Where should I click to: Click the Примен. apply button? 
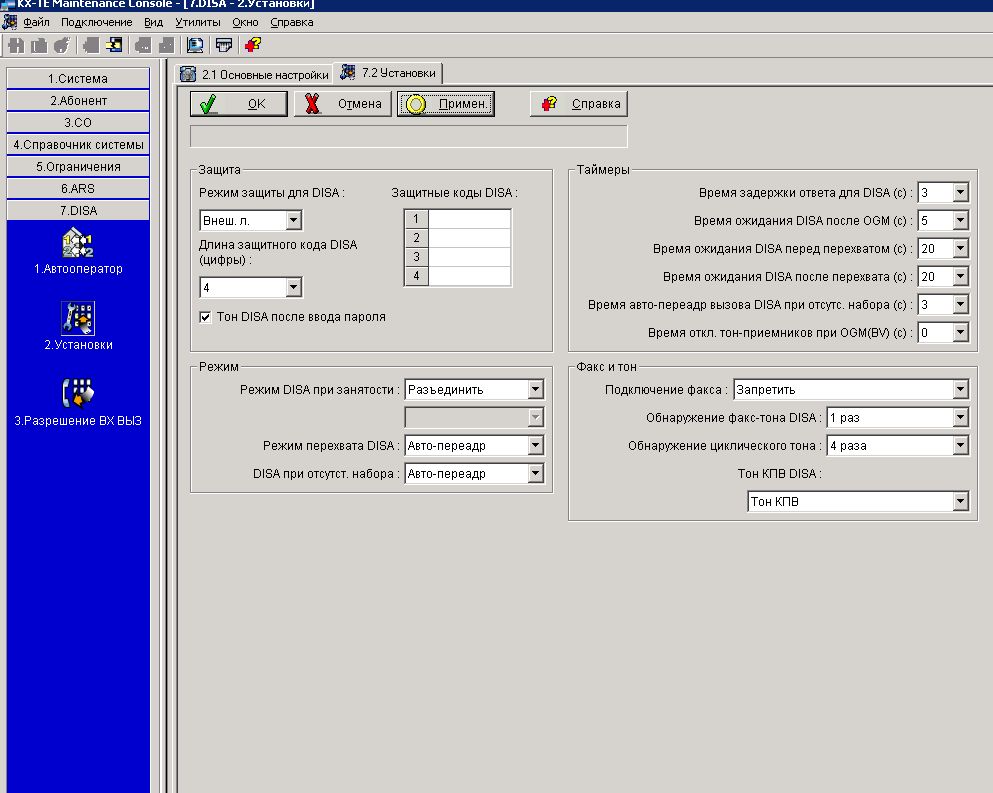coord(446,104)
